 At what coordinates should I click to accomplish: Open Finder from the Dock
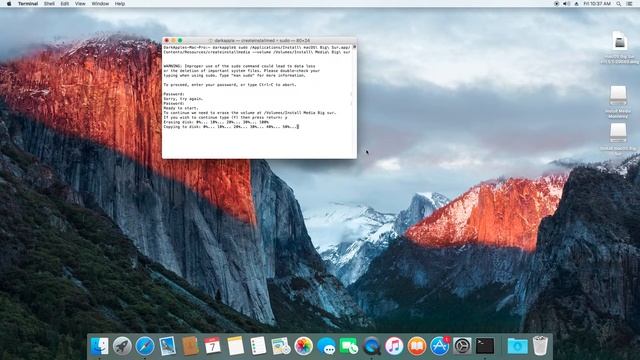point(100,346)
